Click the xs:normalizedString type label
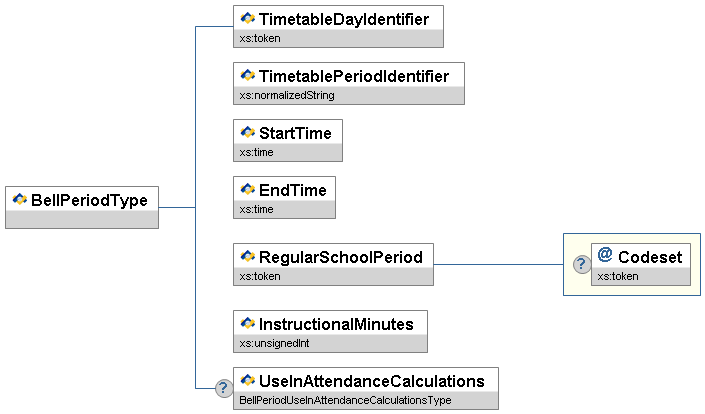The width and height of the screenshot is (705, 414). pyautogui.click(x=287, y=95)
